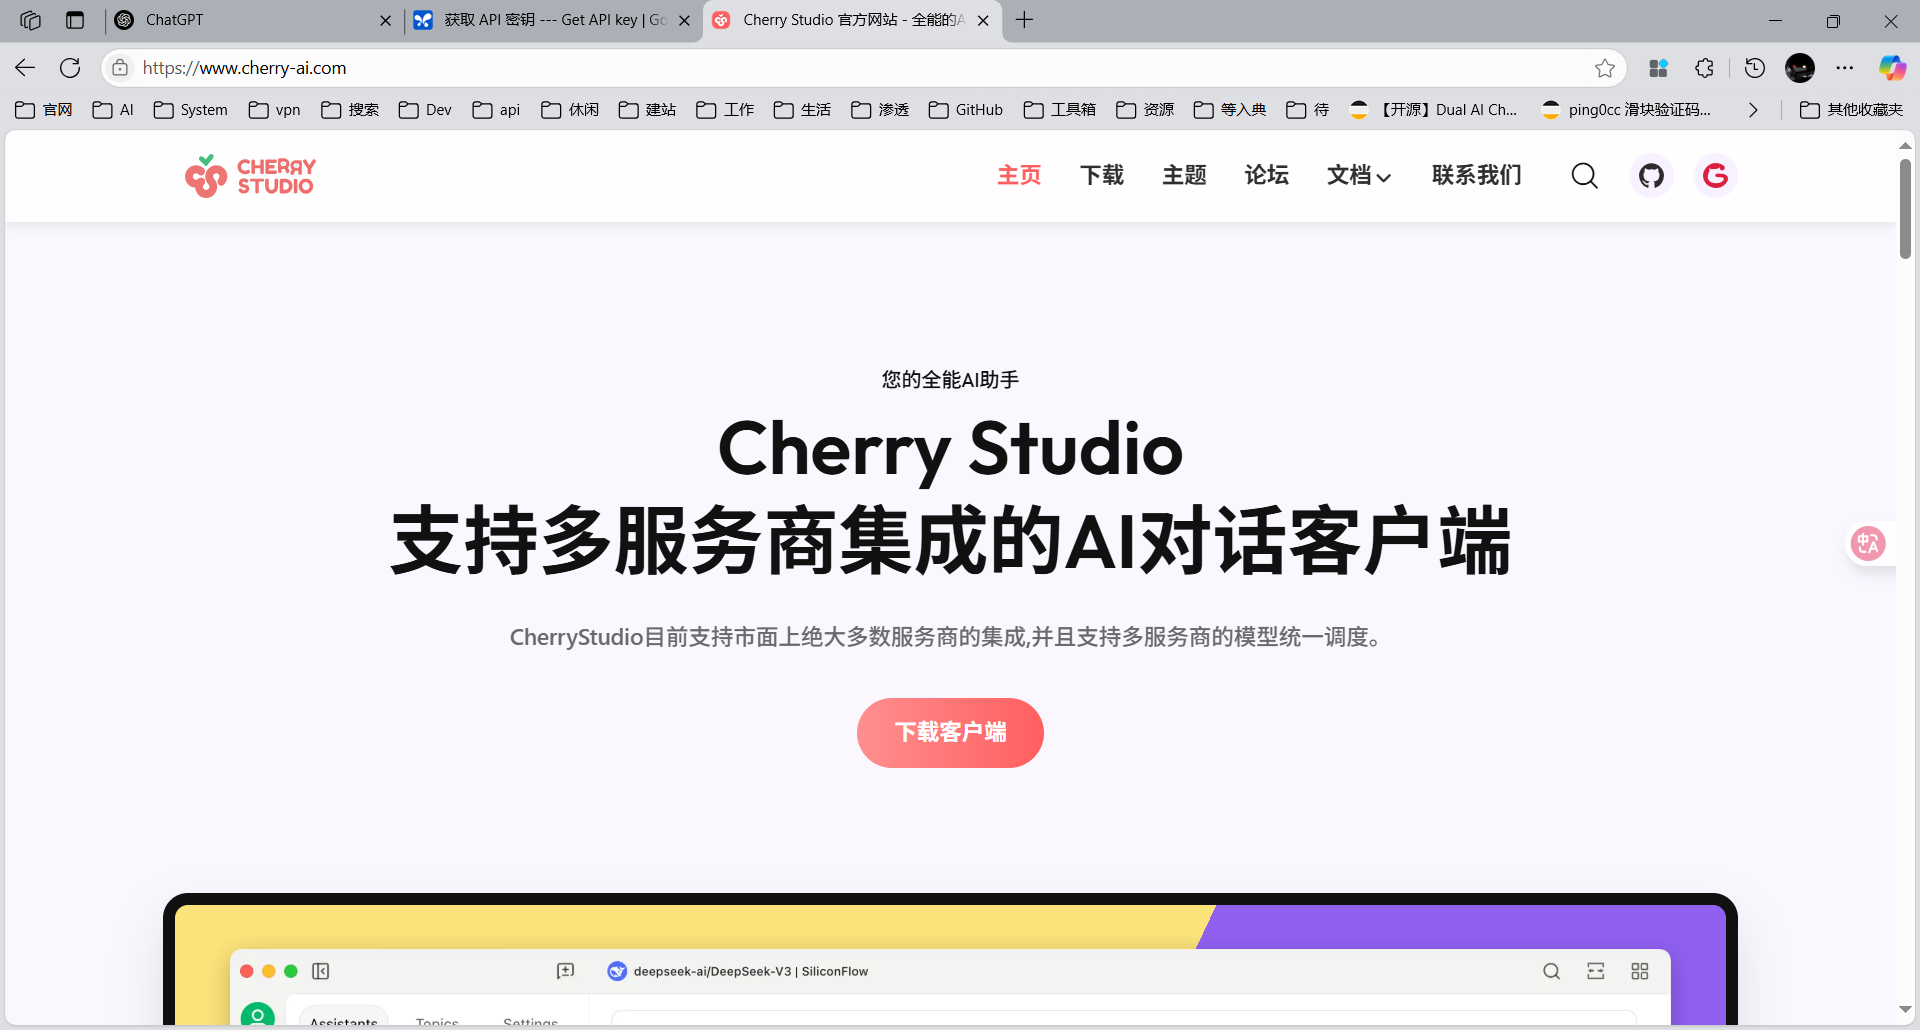Switch to the 获取 API 密钥 tab
Image resolution: width=1920 pixels, height=1030 pixels.
(553, 20)
